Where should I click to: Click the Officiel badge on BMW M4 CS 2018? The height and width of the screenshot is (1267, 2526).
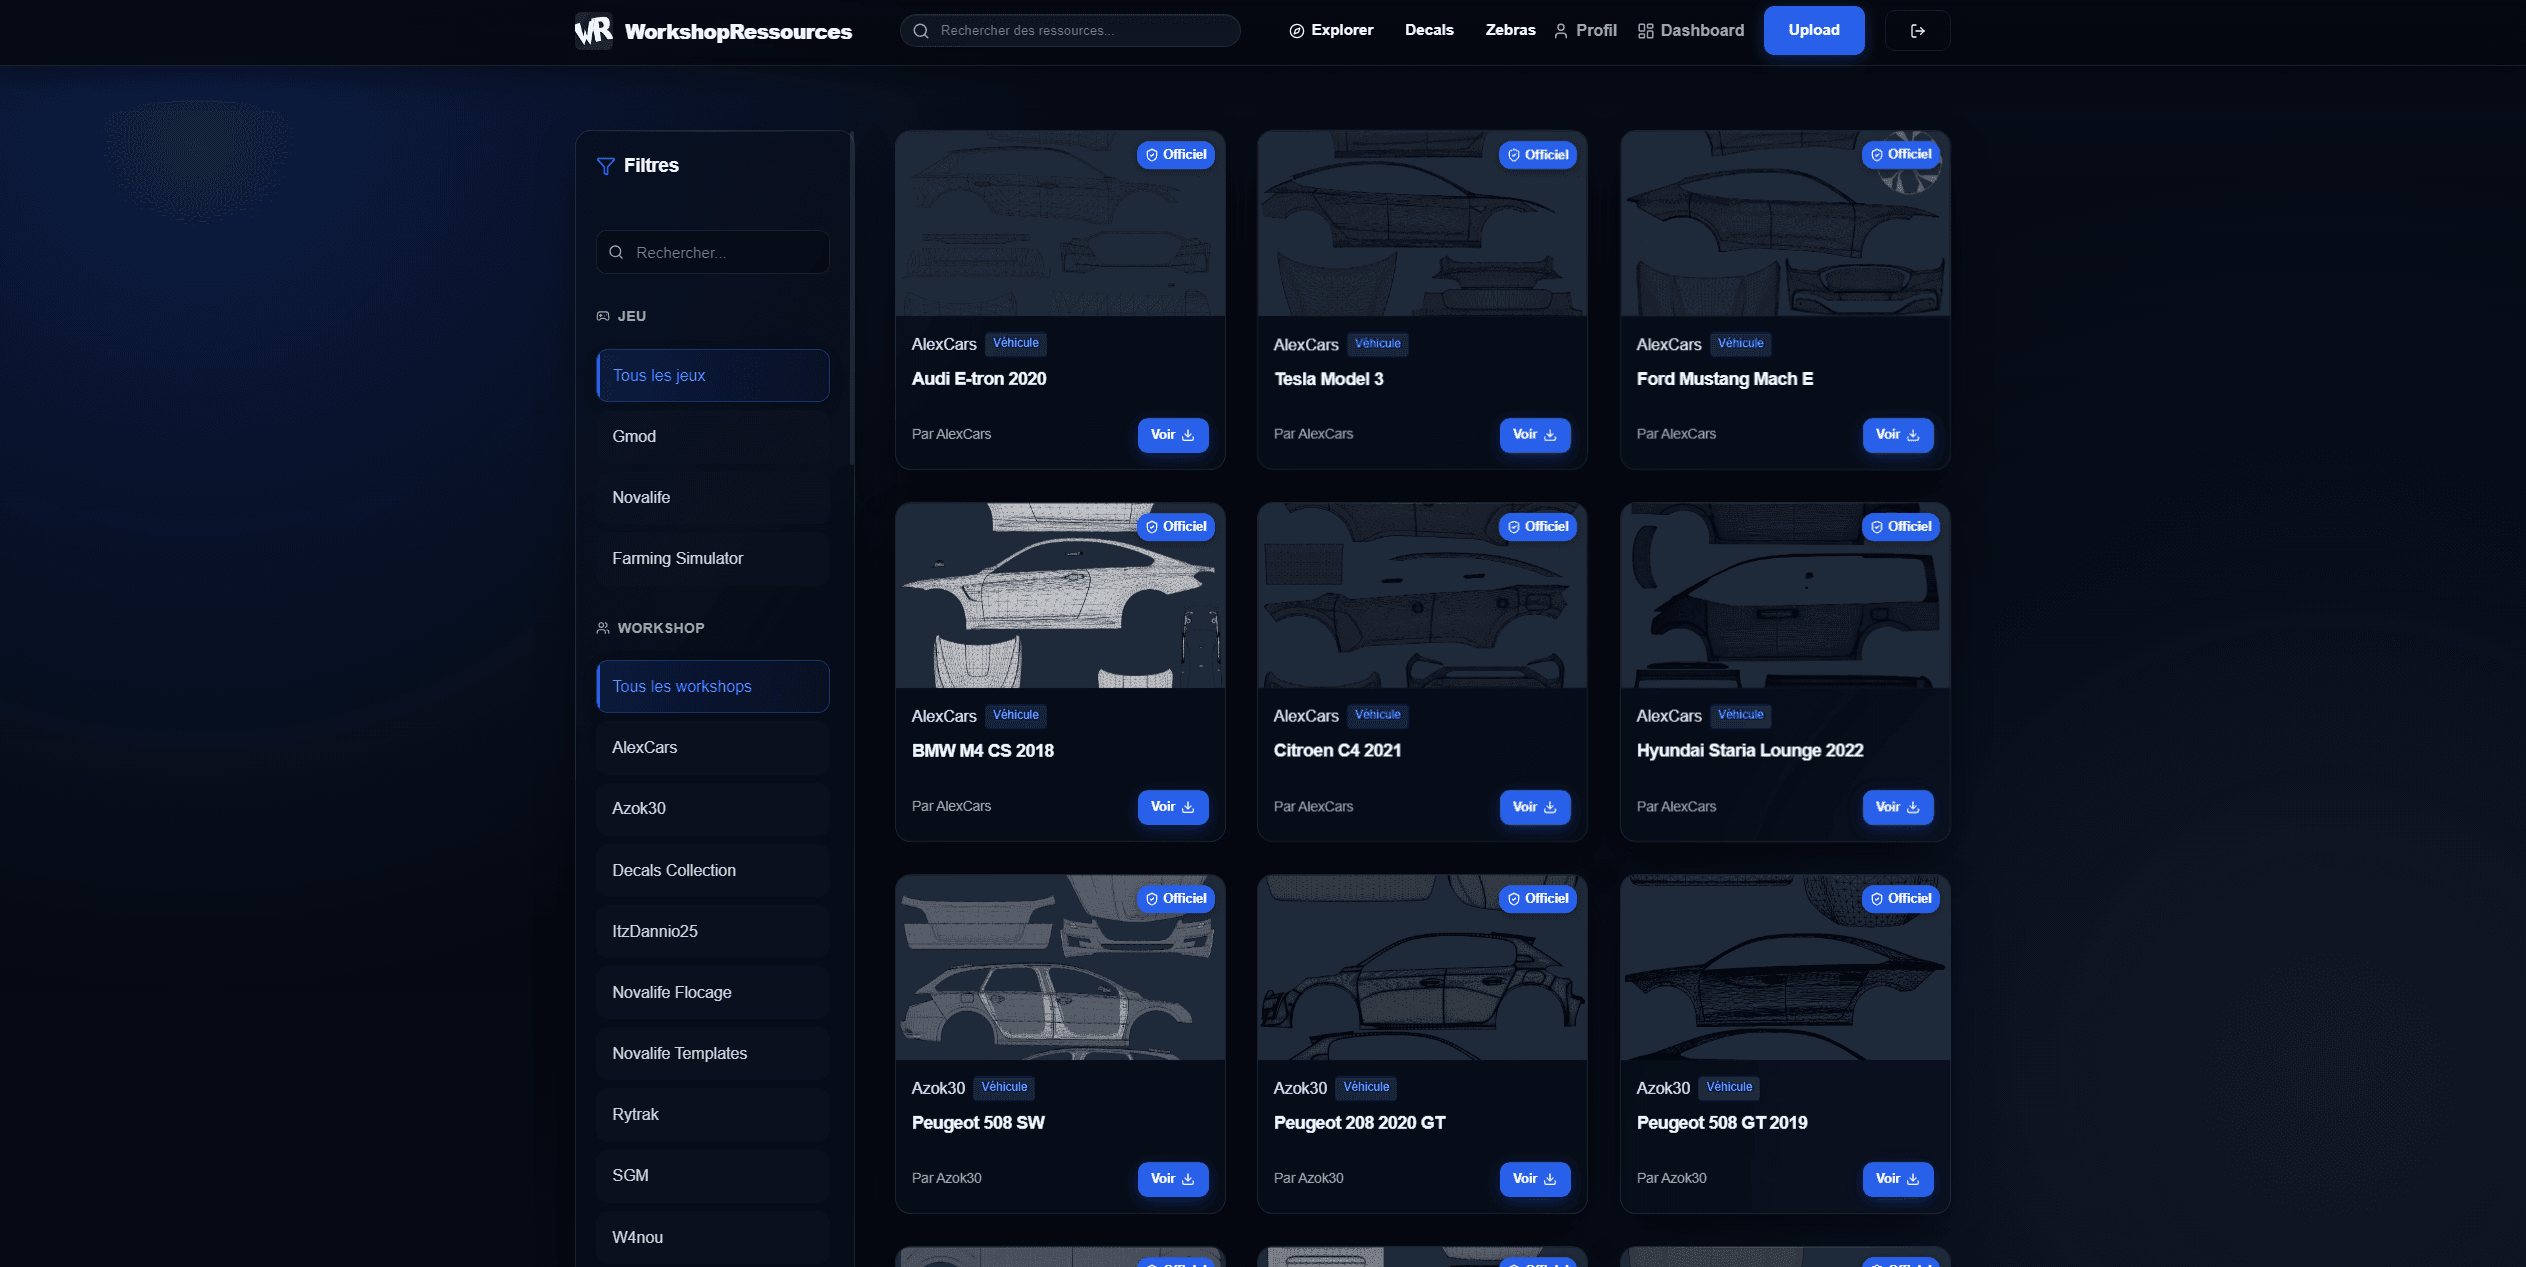(1176, 527)
